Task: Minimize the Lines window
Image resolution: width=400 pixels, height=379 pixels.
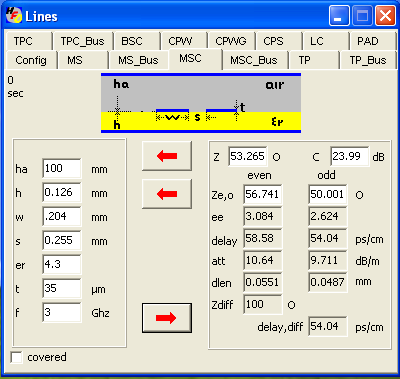Action: (339, 16)
